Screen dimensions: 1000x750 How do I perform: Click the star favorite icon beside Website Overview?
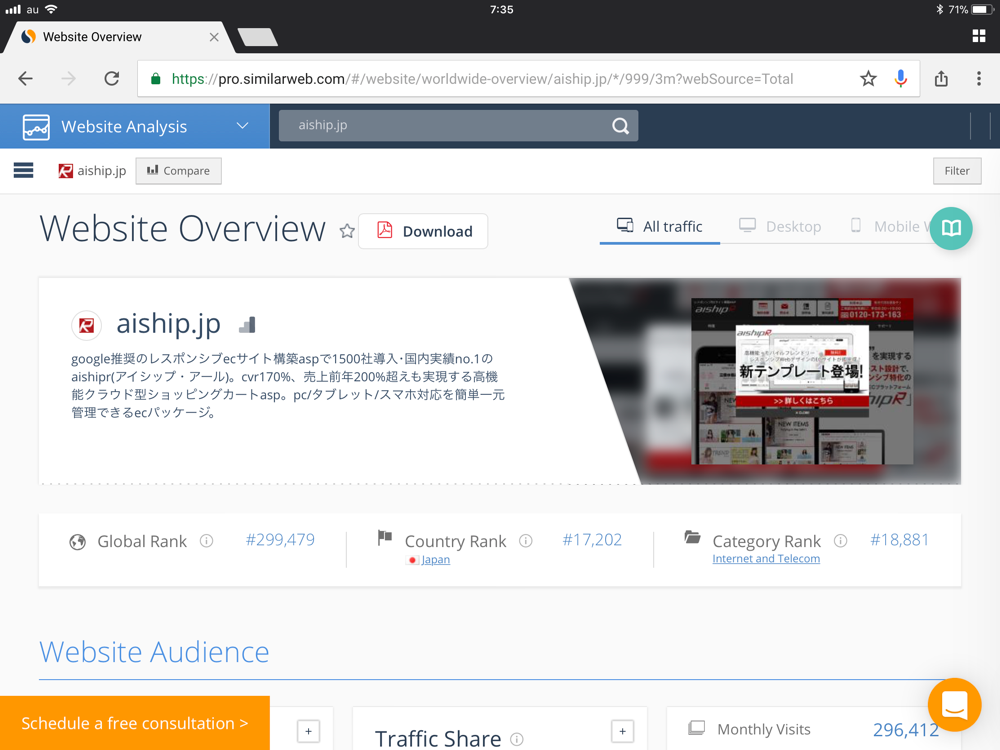(347, 231)
